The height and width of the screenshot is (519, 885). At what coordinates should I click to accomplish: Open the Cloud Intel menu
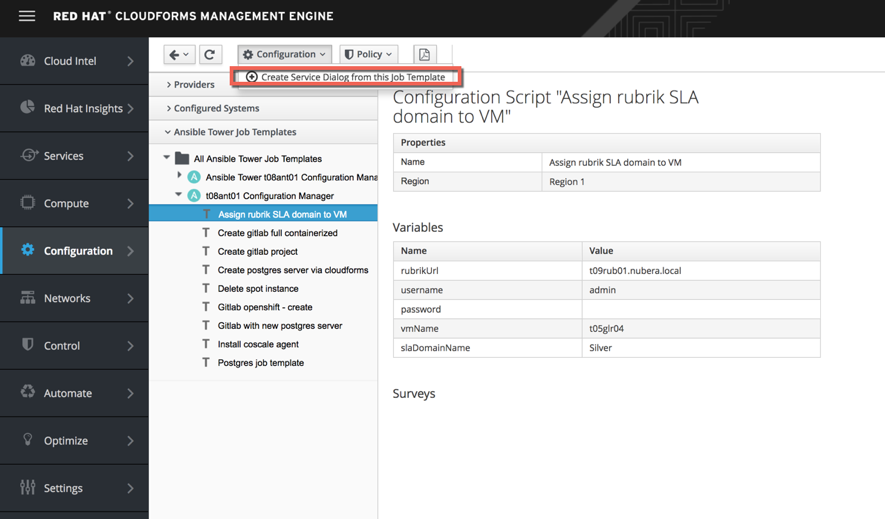coord(74,61)
